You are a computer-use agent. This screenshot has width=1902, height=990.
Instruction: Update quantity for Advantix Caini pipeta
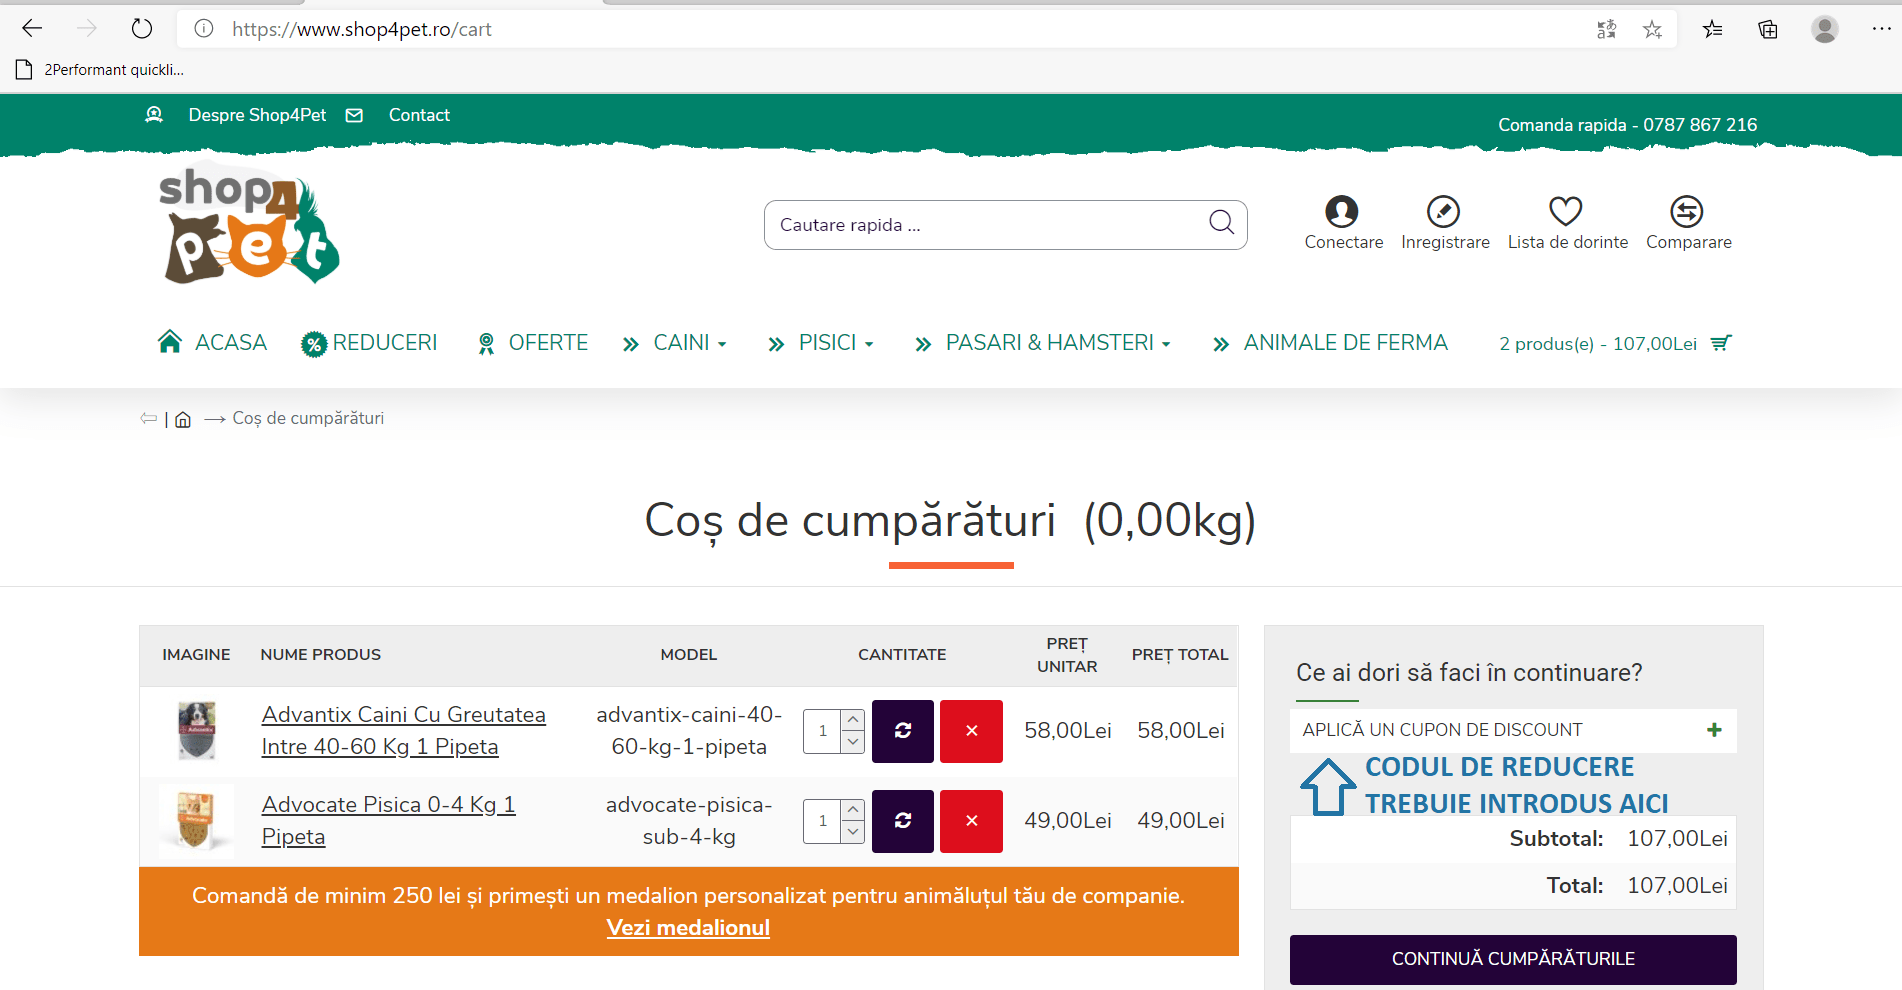coord(902,731)
